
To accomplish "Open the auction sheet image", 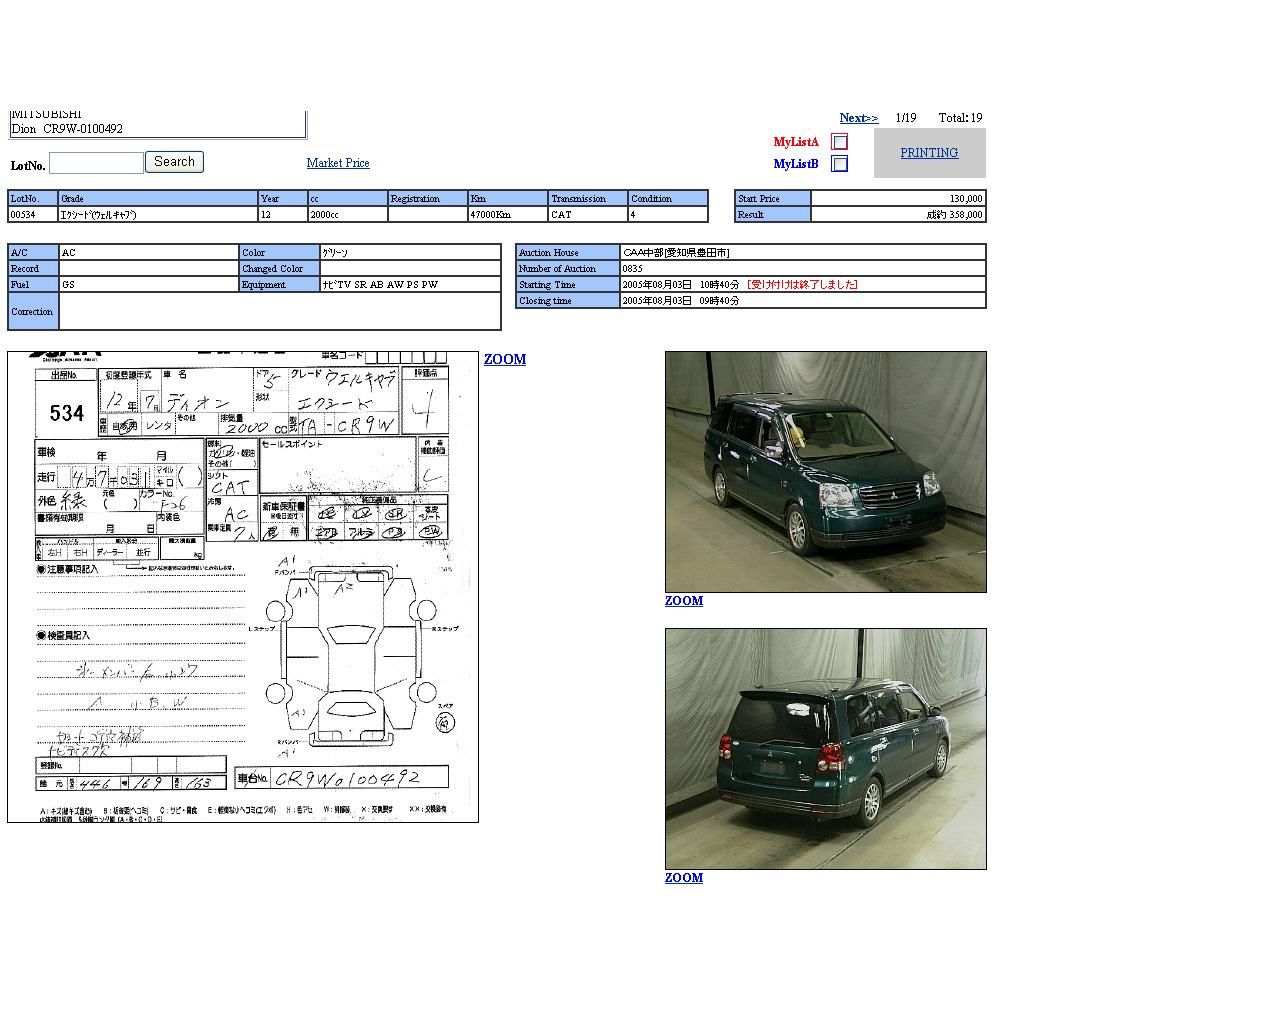I will pyautogui.click(x=243, y=587).
